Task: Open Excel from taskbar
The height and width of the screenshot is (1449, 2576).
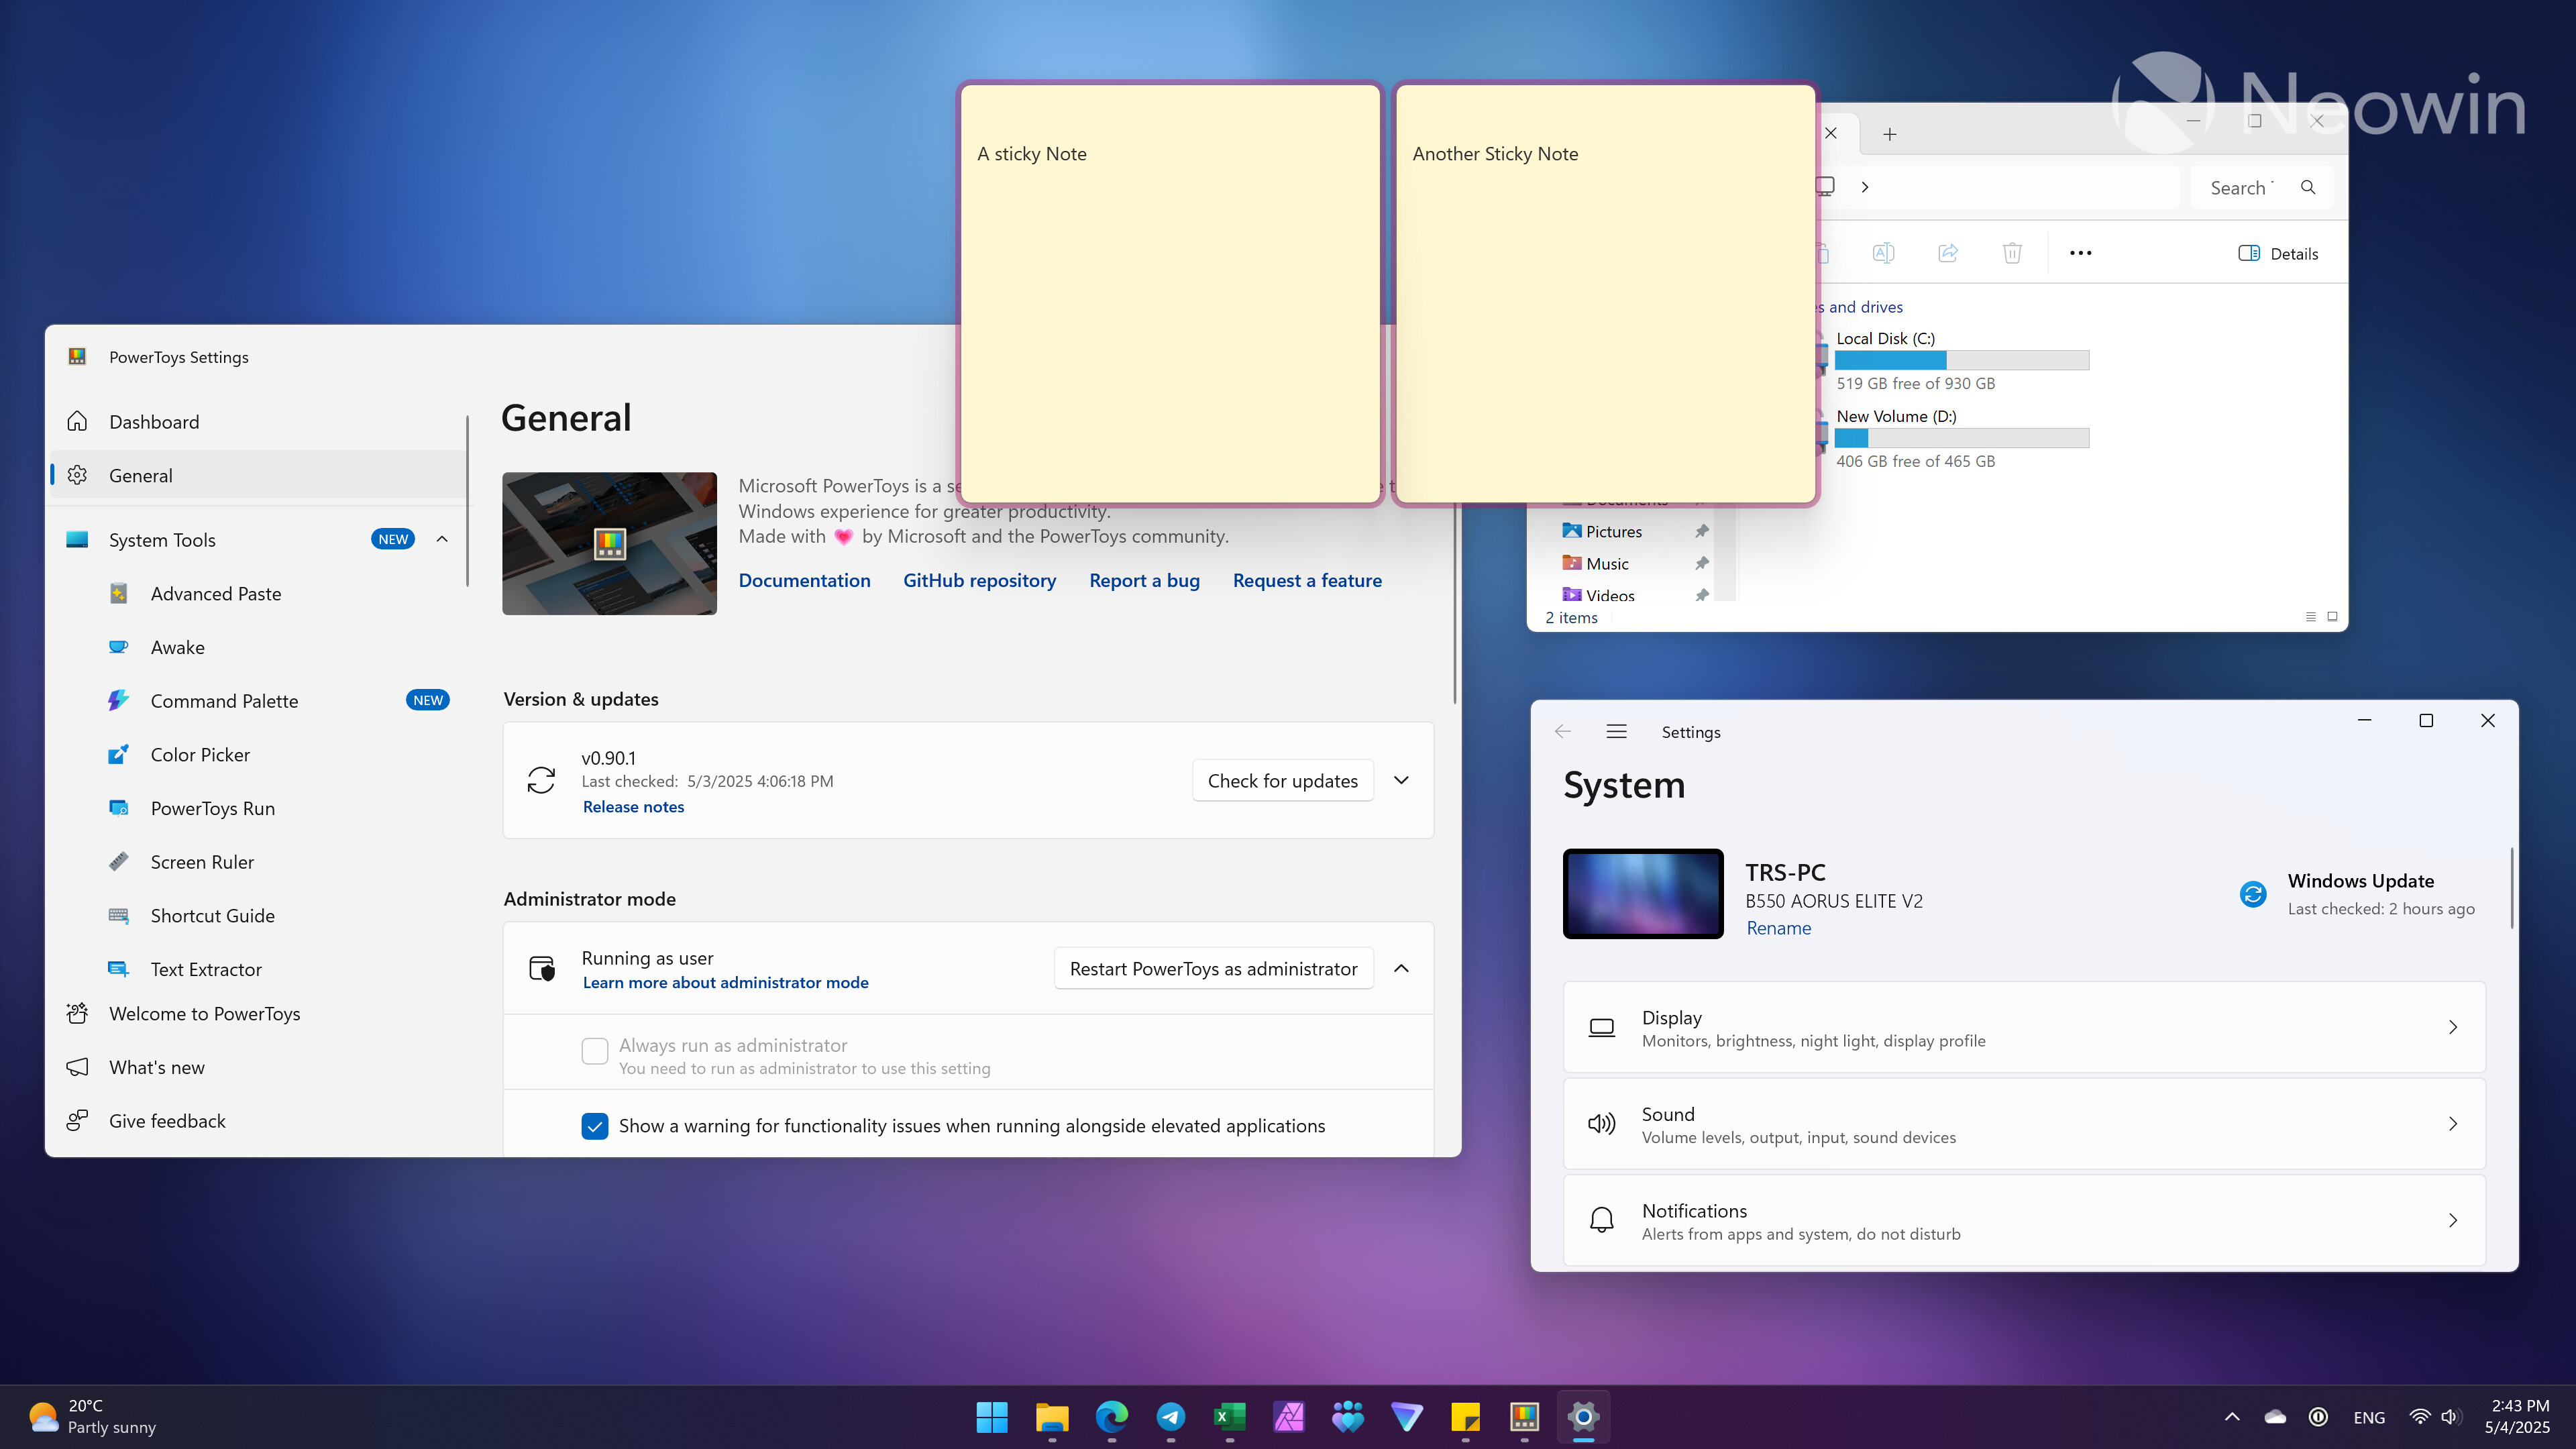Action: [1229, 1416]
